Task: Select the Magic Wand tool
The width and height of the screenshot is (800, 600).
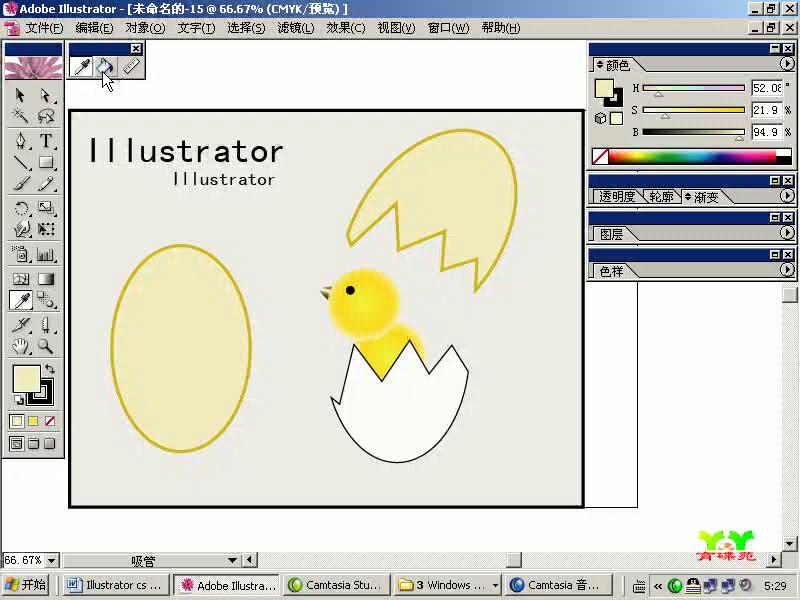Action: (x=20, y=117)
